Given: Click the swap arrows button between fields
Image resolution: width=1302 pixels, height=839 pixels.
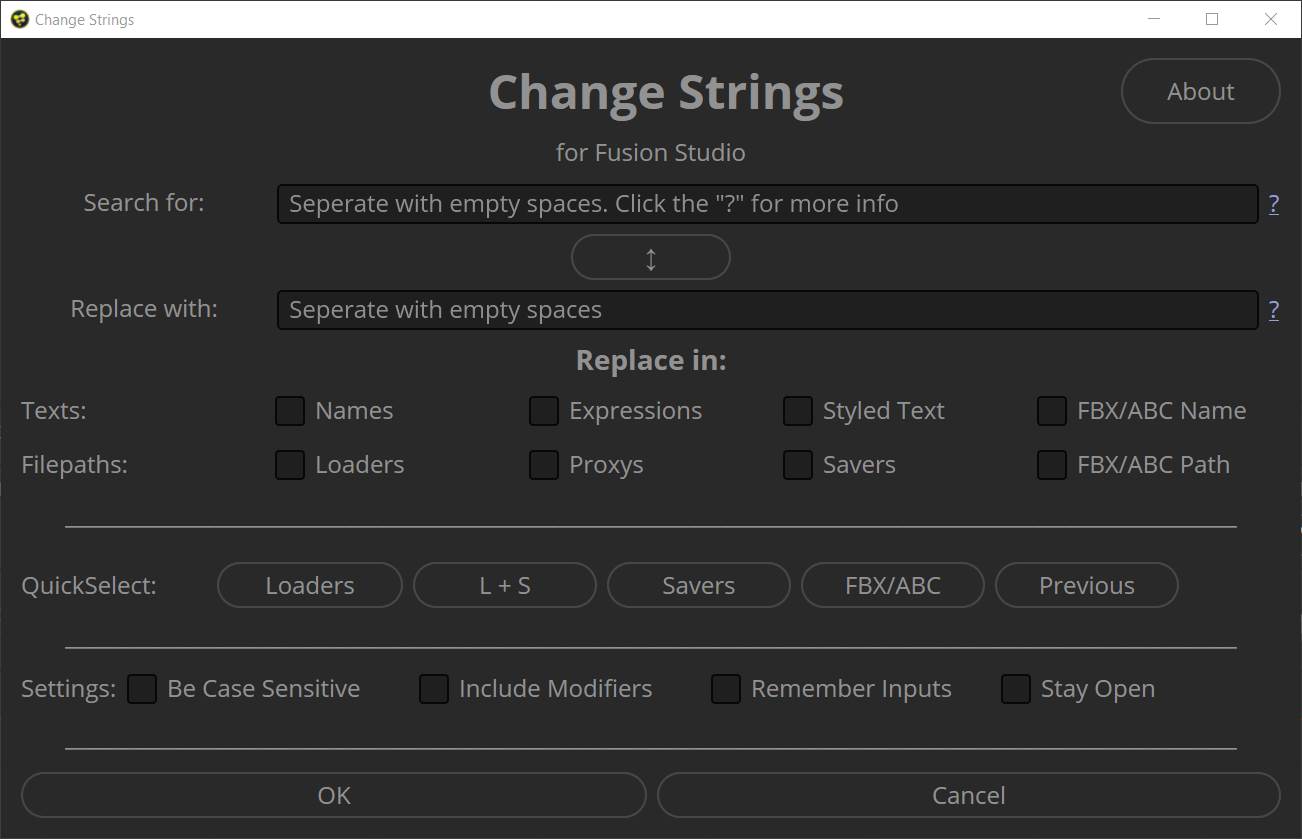Looking at the screenshot, I should (650, 257).
